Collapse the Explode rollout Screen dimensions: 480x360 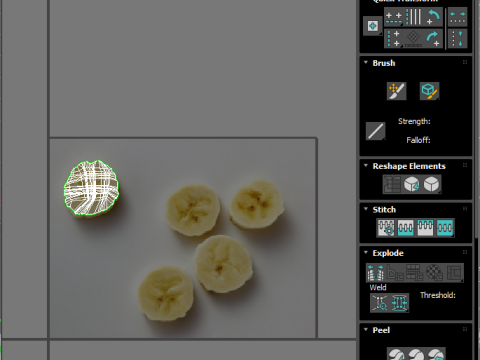pyautogui.click(x=366, y=252)
